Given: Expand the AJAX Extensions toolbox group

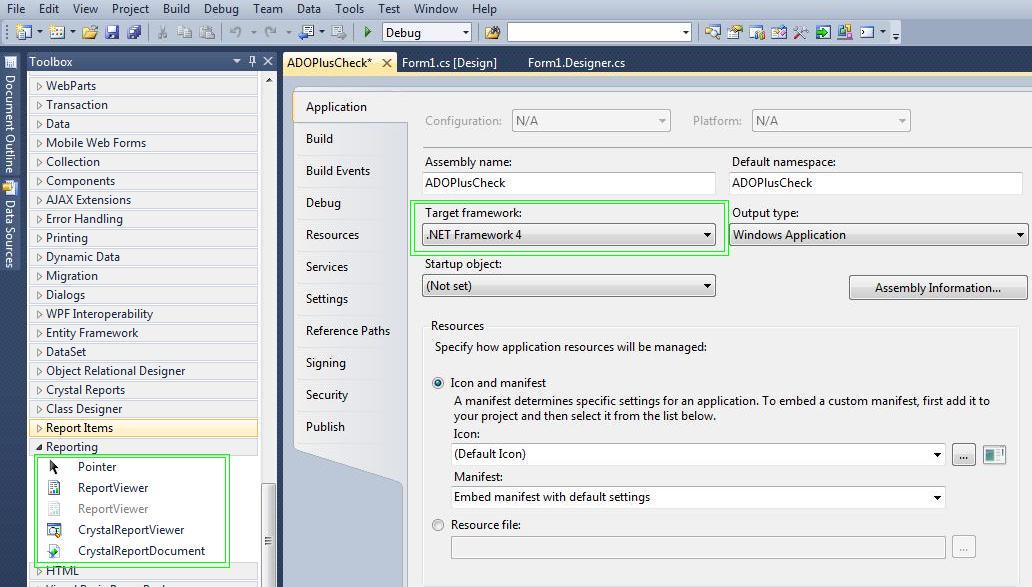Looking at the screenshot, I should pos(39,199).
